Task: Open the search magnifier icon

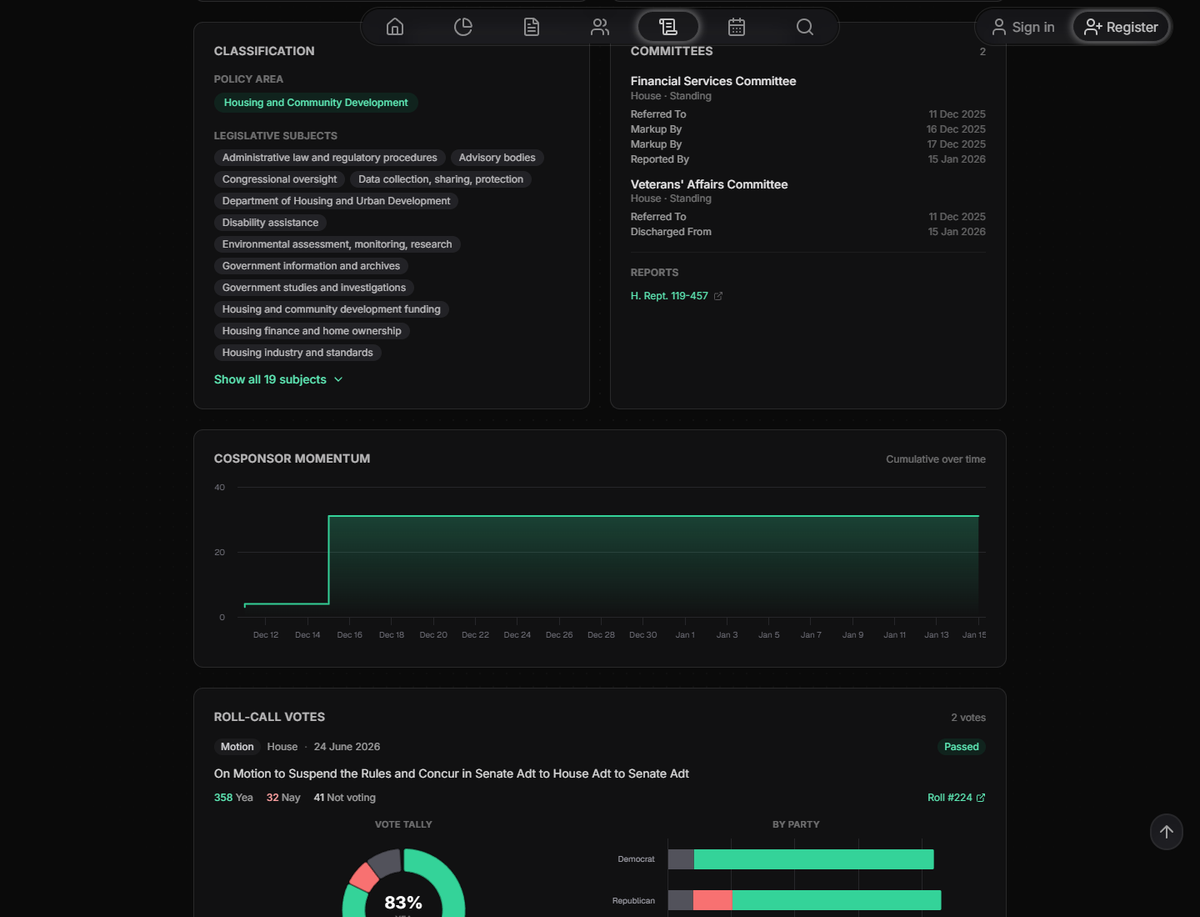Action: 805,27
